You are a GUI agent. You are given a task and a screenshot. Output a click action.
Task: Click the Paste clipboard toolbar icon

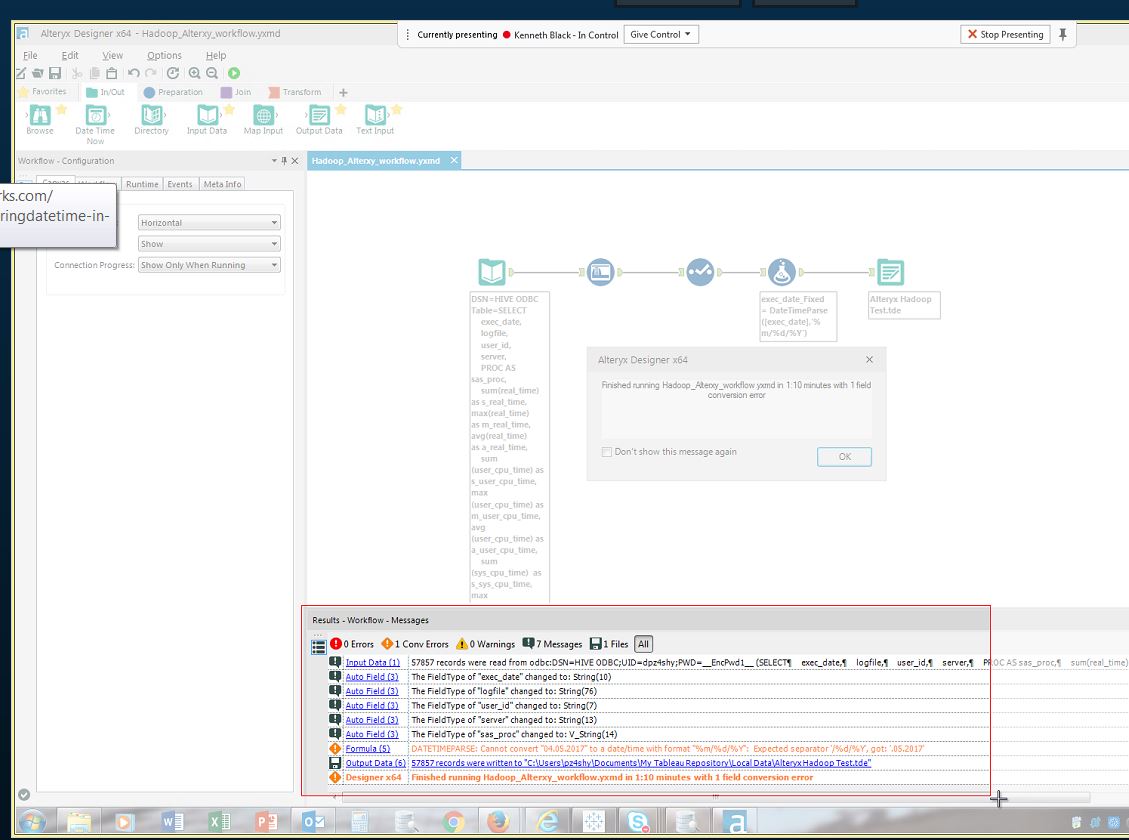click(112, 73)
